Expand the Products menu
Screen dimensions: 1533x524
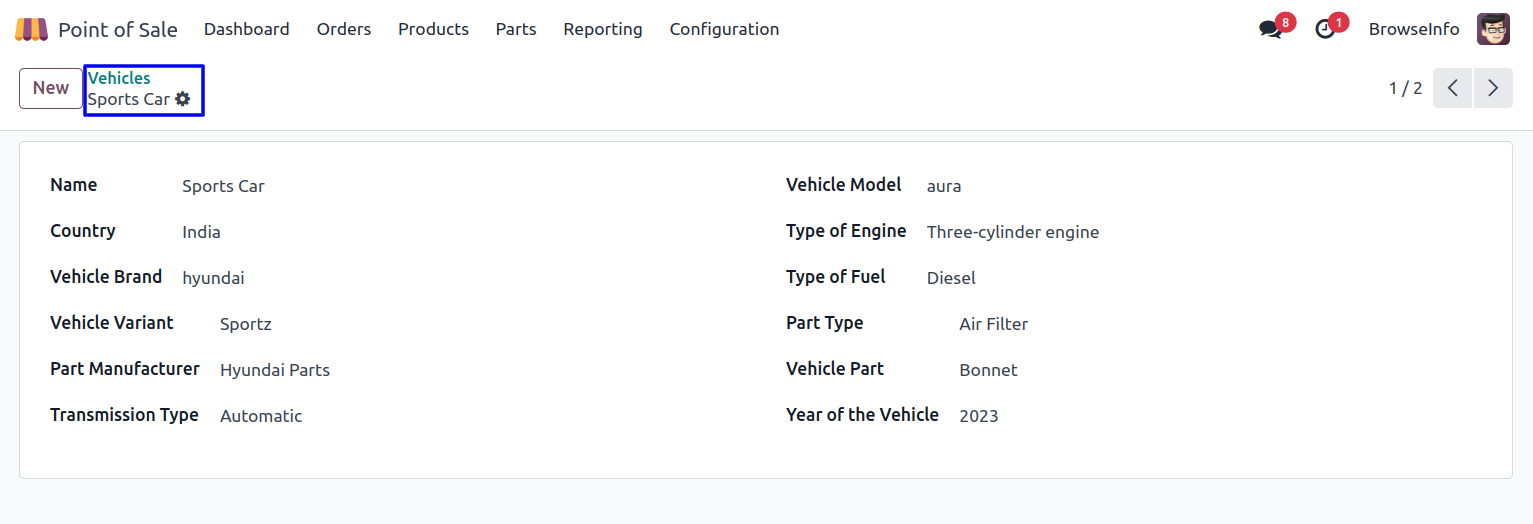point(433,30)
